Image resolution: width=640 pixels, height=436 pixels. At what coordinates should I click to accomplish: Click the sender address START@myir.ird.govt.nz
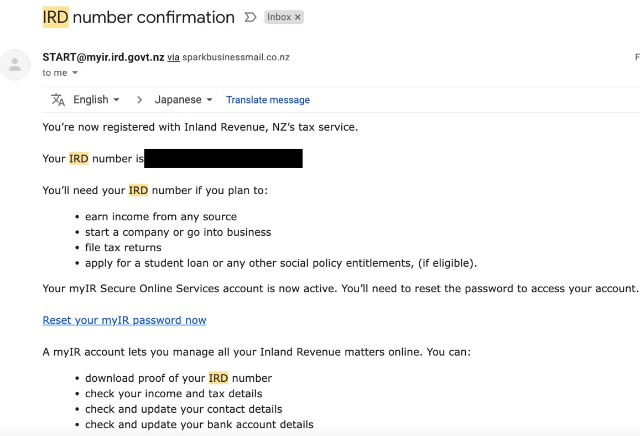pos(103,57)
